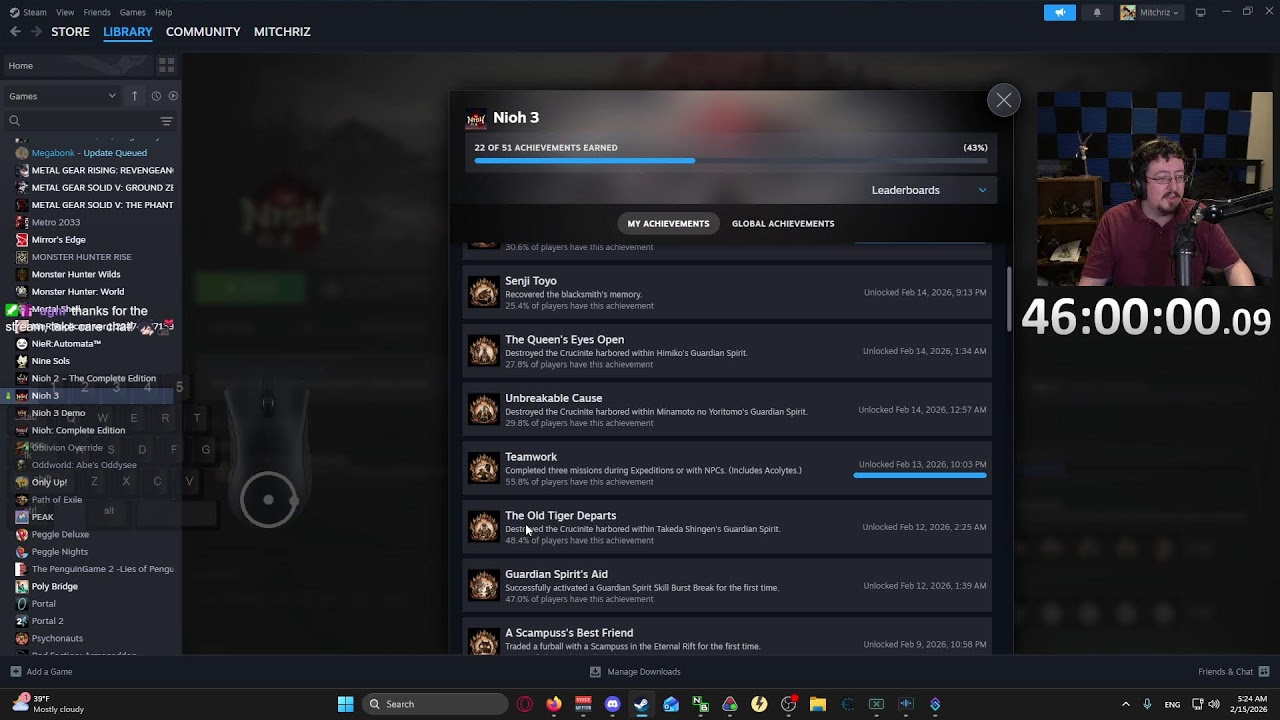The height and width of the screenshot is (720, 1280).
Task: Open the Mitchriz account dropdown
Action: click(x=1150, y=12)
